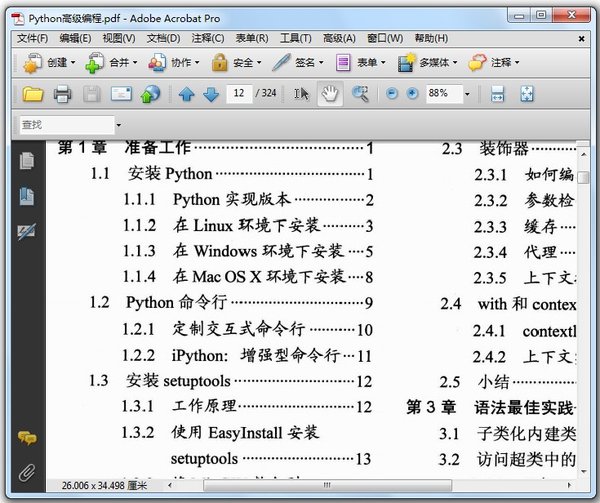Image resolution: width=600 pixels, height=503 pixels.
Task: Click the '1.2.1 定制交互式命令行' entry
Action: (x=248, y=329)
